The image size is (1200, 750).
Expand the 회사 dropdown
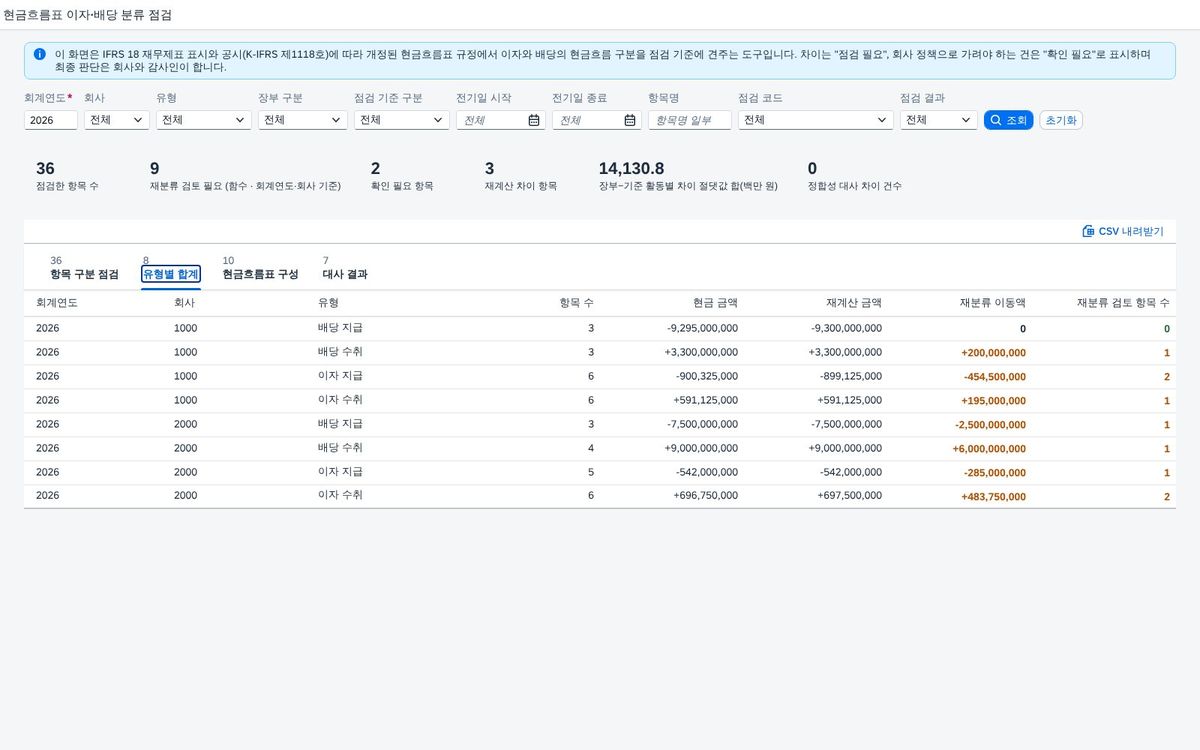coord(117,120)
